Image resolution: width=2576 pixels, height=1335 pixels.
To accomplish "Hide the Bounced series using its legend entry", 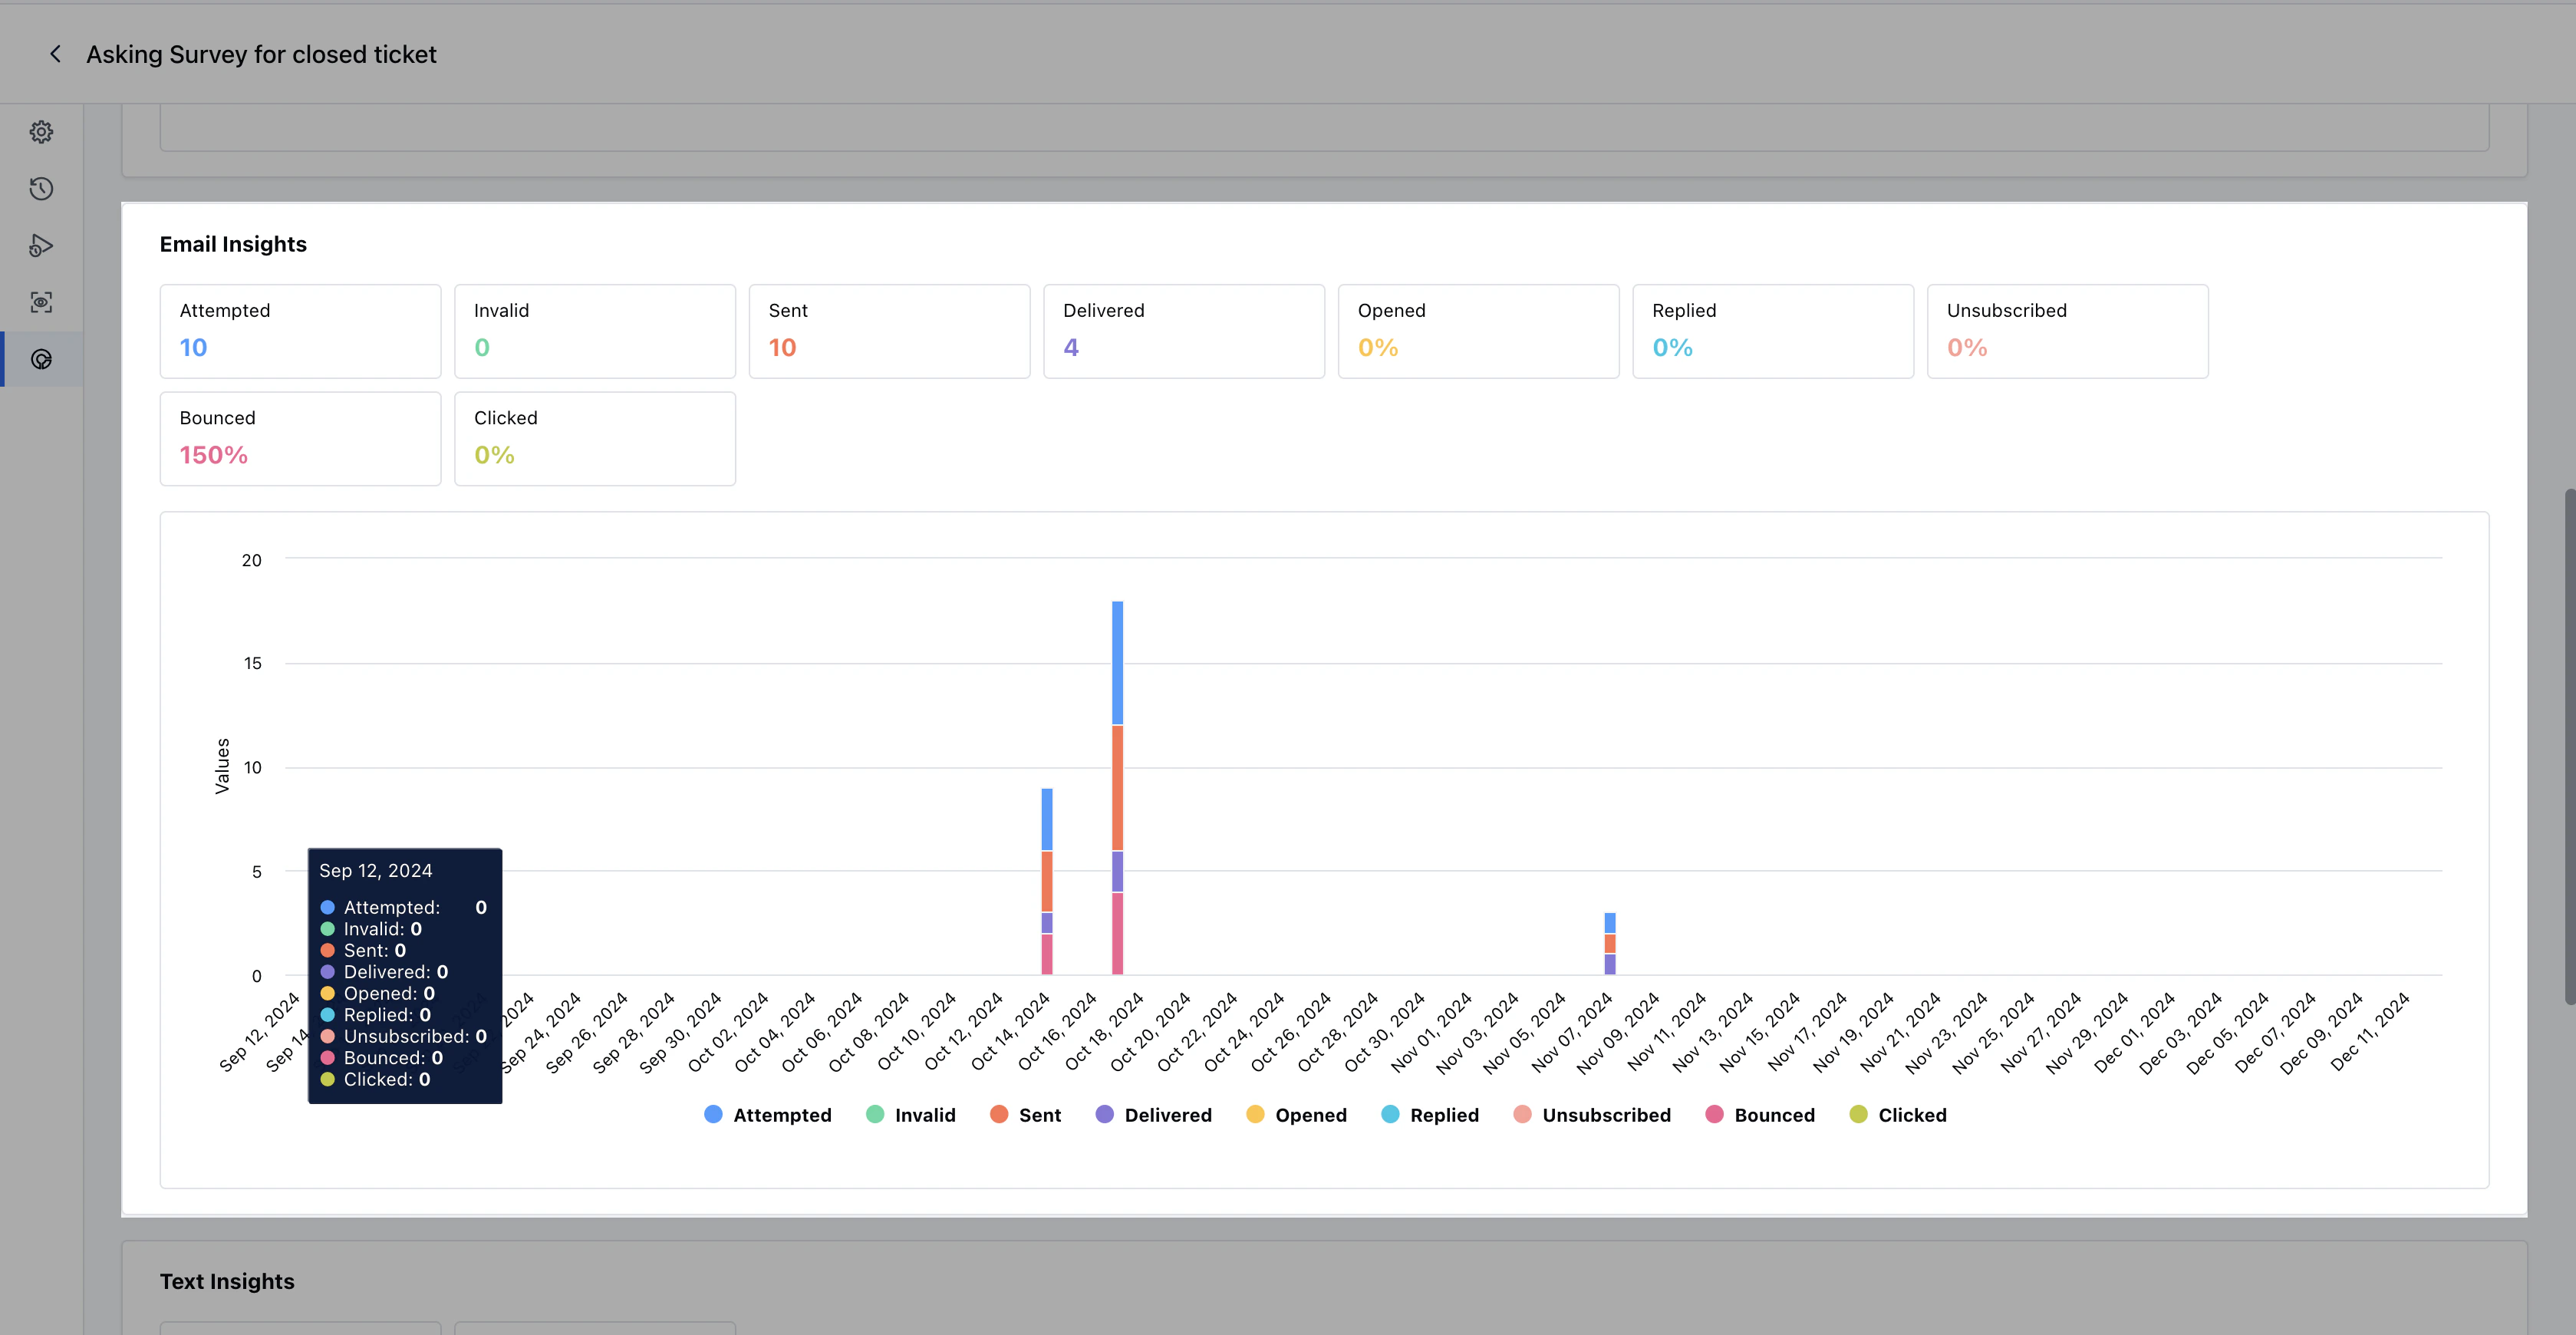I will coord(1759,1114).
